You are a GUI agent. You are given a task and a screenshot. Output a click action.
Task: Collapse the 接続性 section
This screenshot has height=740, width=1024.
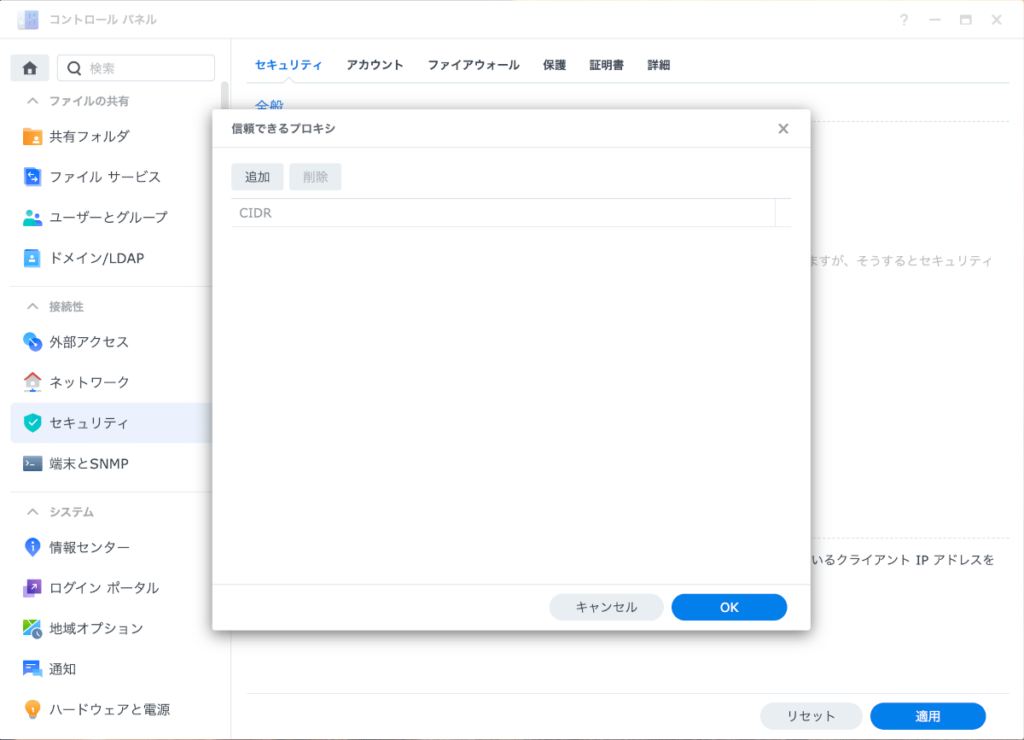(x=32, y=306)
